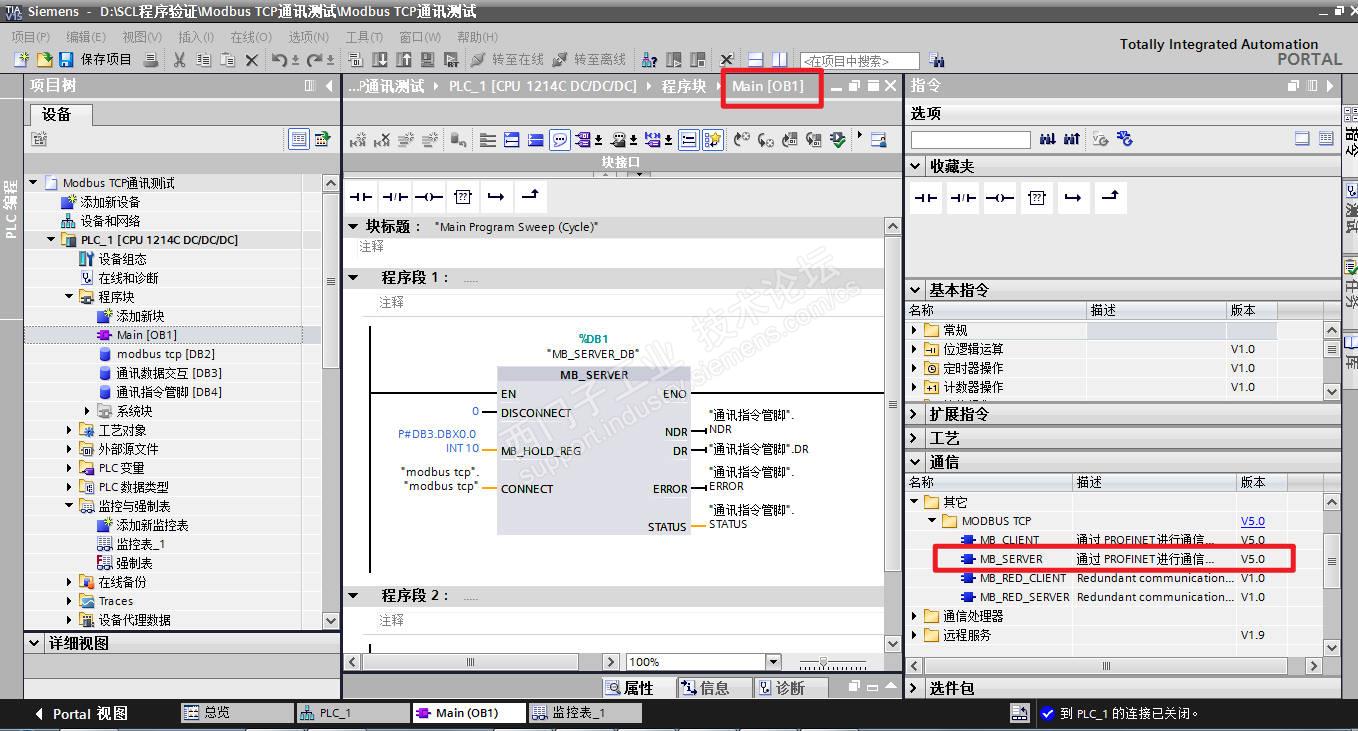Split the editor space vertically

pos(779,60)
